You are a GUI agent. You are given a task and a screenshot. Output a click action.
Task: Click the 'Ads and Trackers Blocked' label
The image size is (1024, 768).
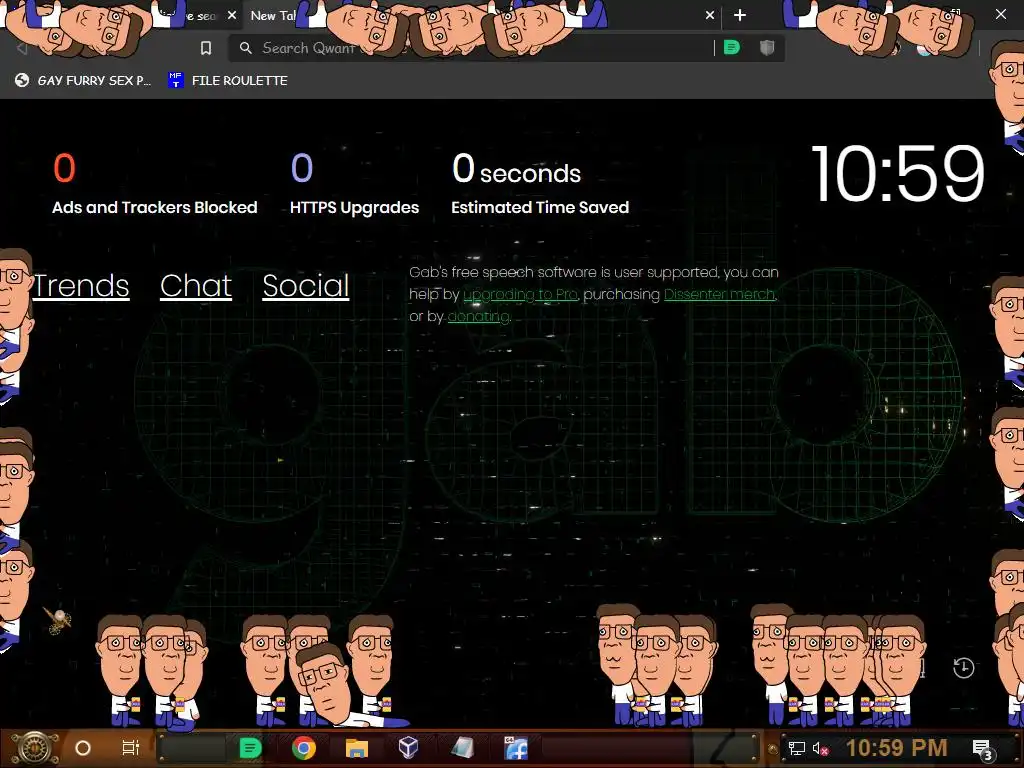(155, 208)
